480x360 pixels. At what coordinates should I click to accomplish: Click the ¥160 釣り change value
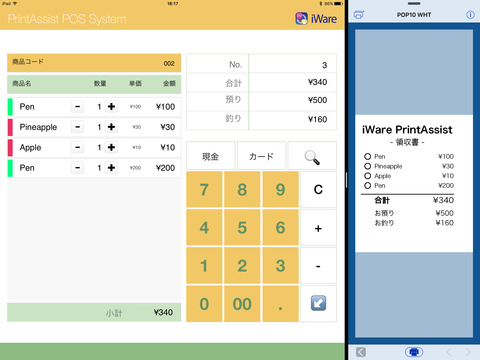[x=317, y=119]
